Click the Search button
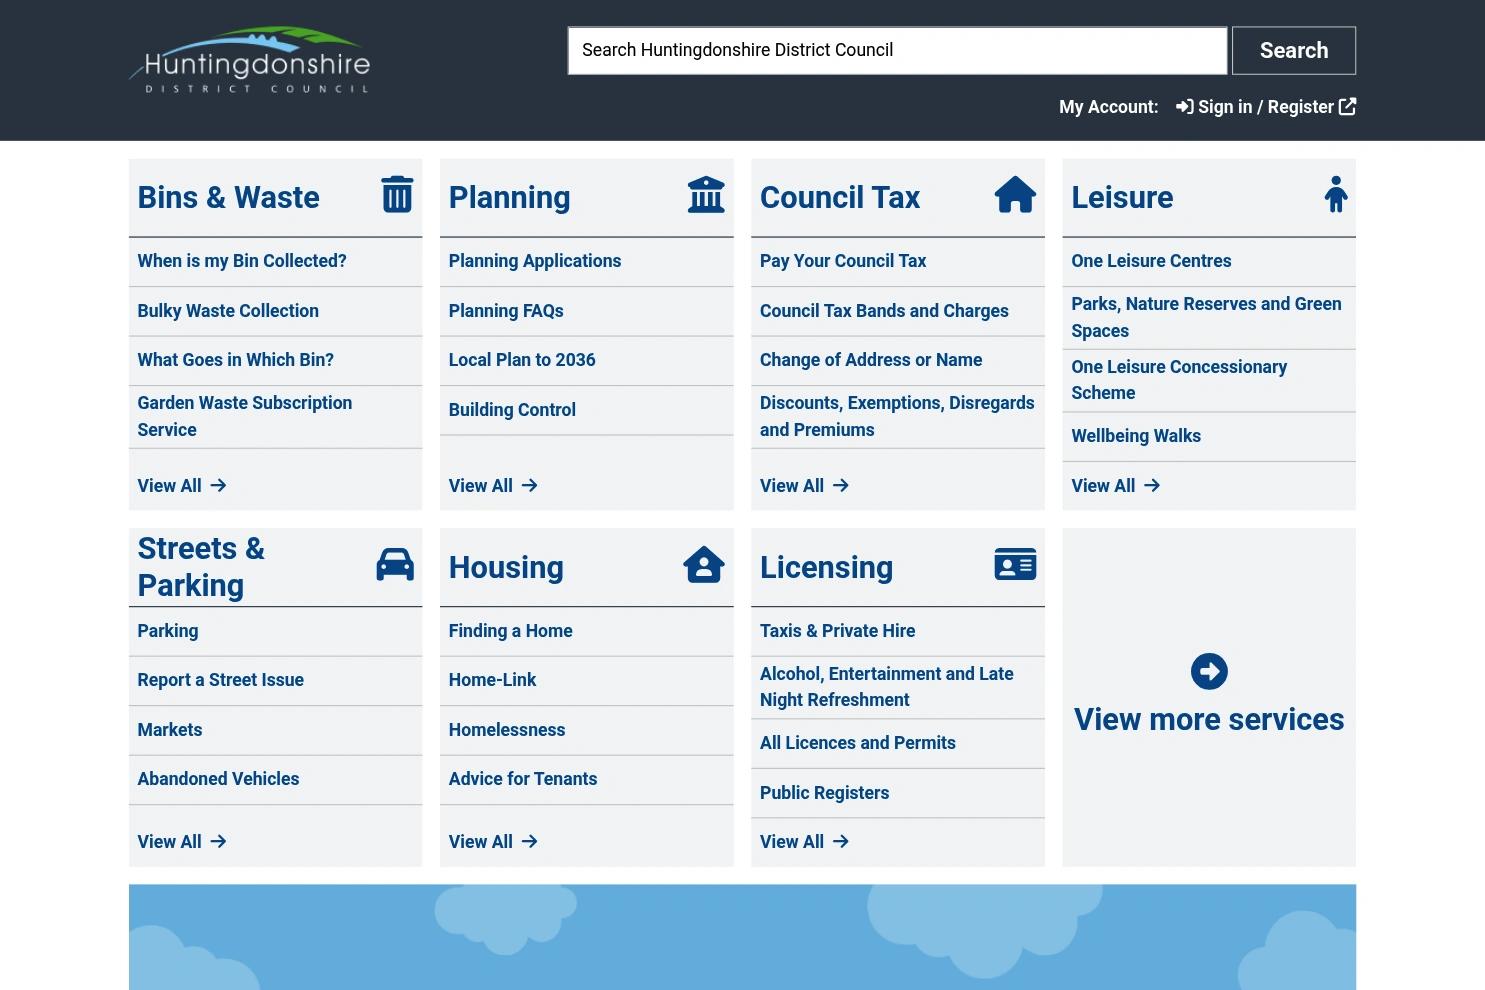This screenshot has height=990, width=1485. click(1294, 50)
